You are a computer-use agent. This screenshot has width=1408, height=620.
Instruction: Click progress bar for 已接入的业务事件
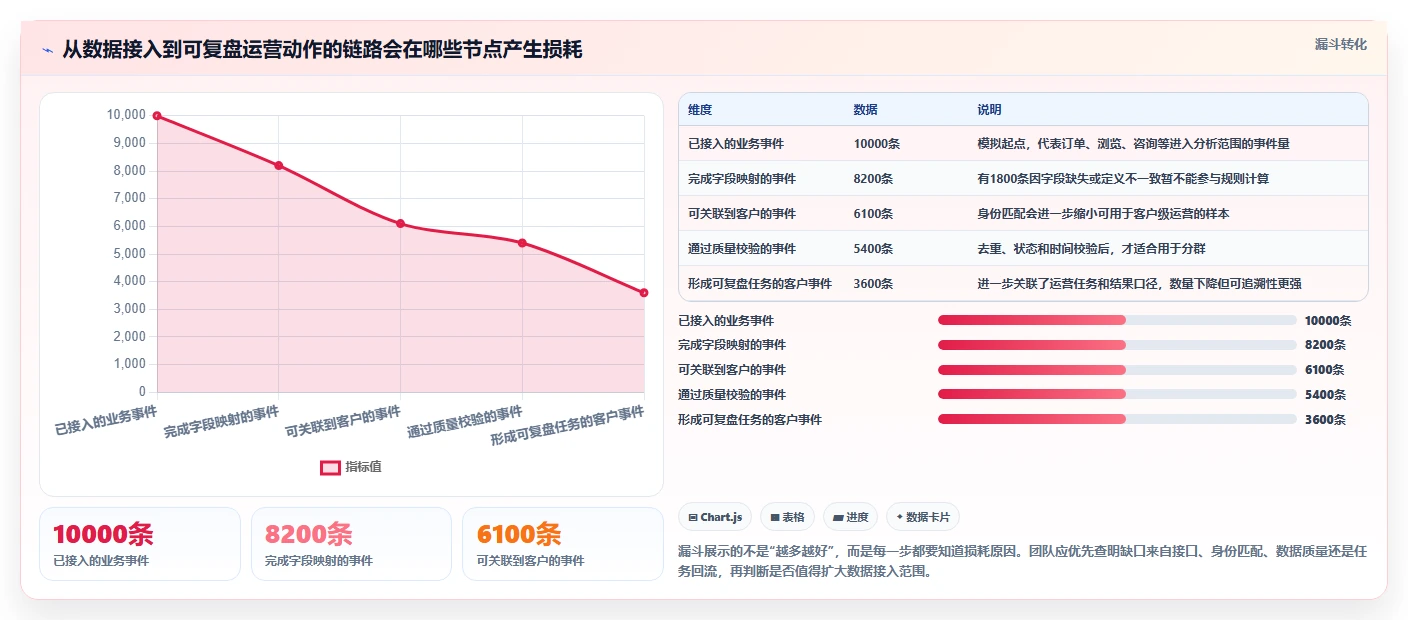(1117, 320)
